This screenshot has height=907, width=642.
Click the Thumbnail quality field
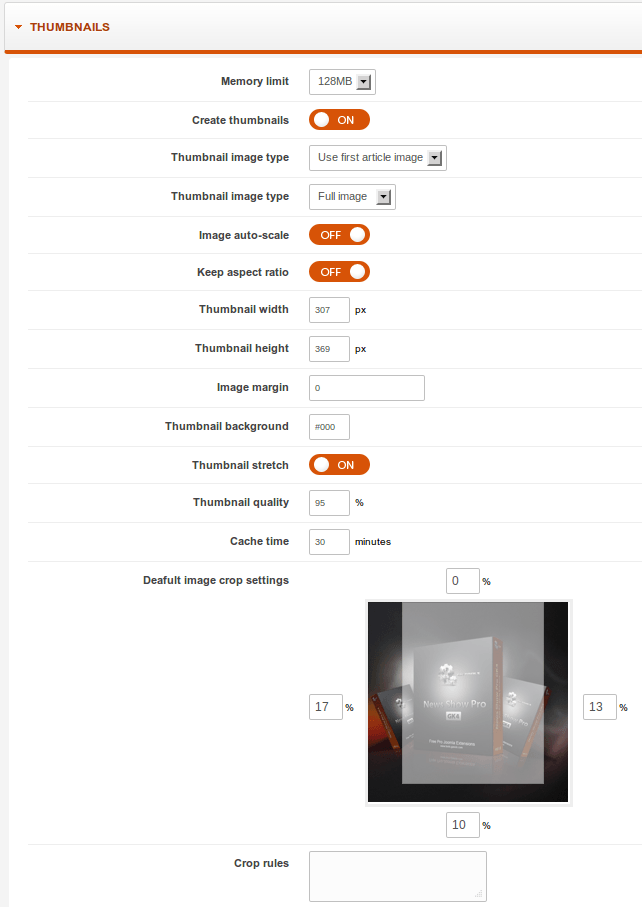(329, 503)
